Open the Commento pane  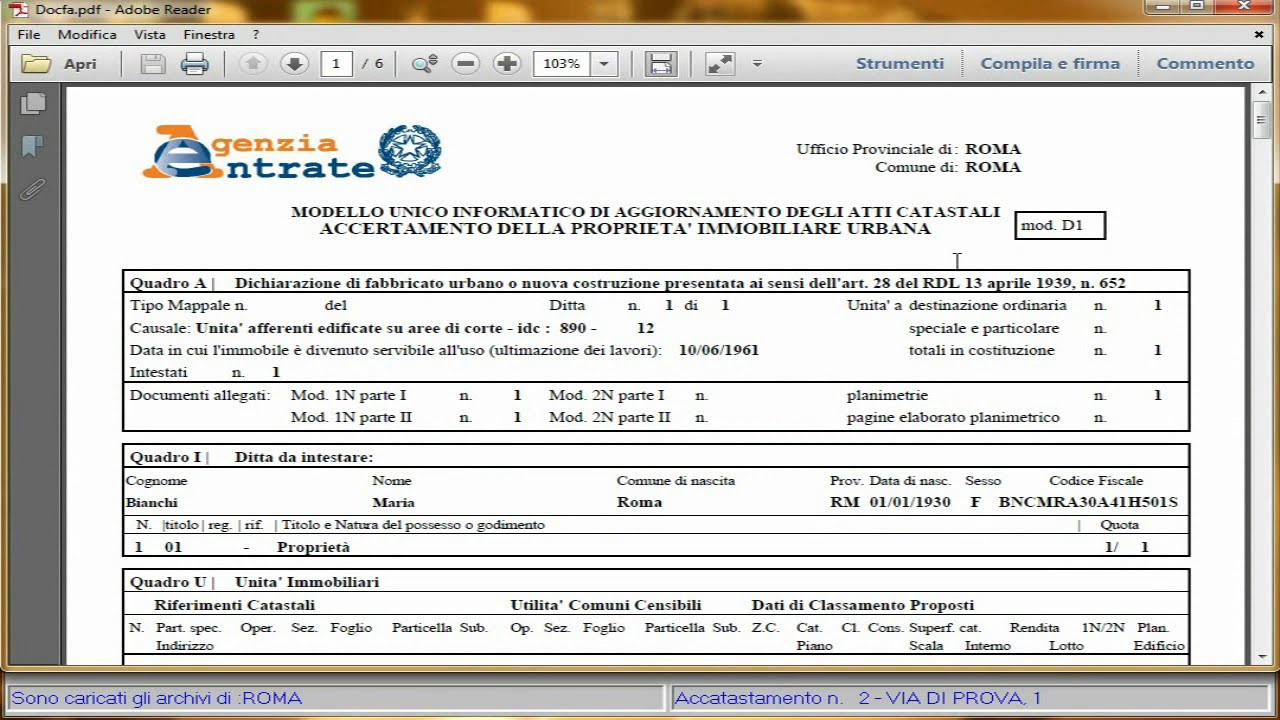coord(1205,63)
